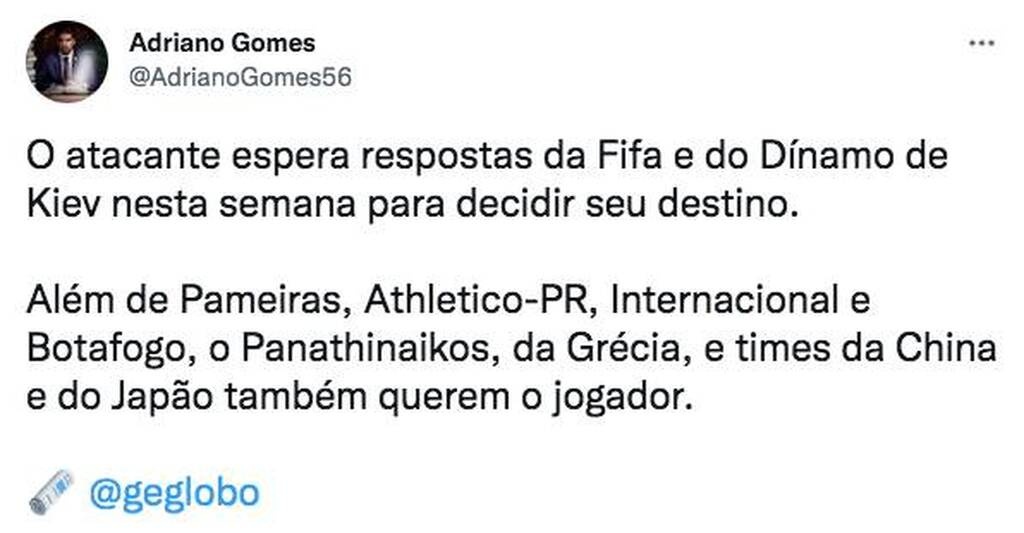This screenshot has height=533, width=1024.
Task: Open the tweet's three-dot more menu
Action: 982,43
